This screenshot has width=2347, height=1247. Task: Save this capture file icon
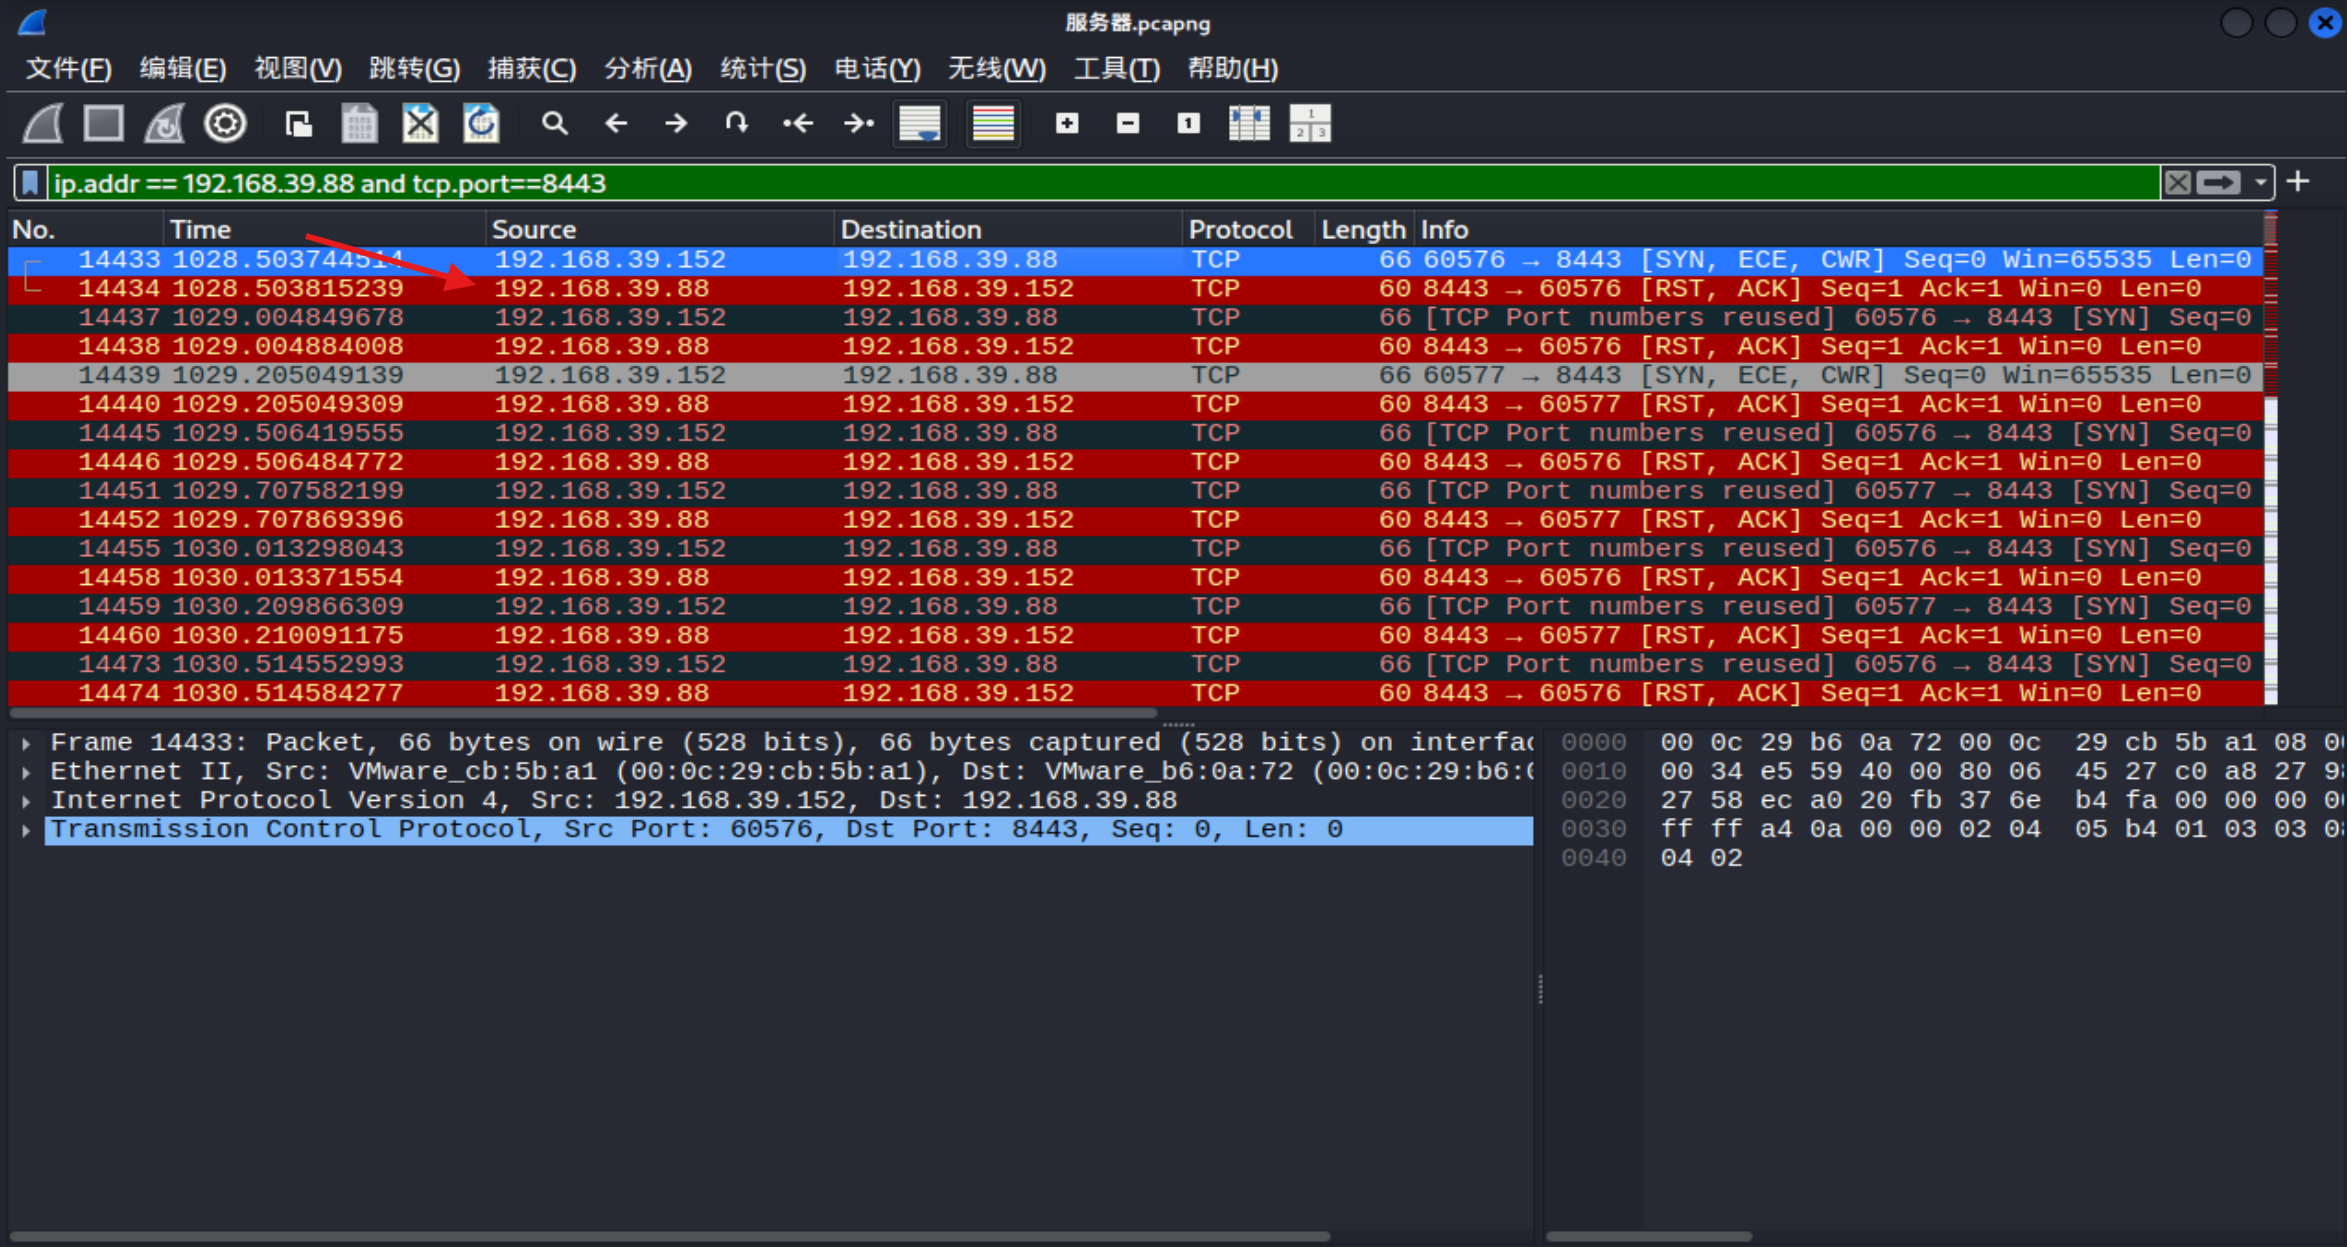pyautogui.click(x=359, y=124)
